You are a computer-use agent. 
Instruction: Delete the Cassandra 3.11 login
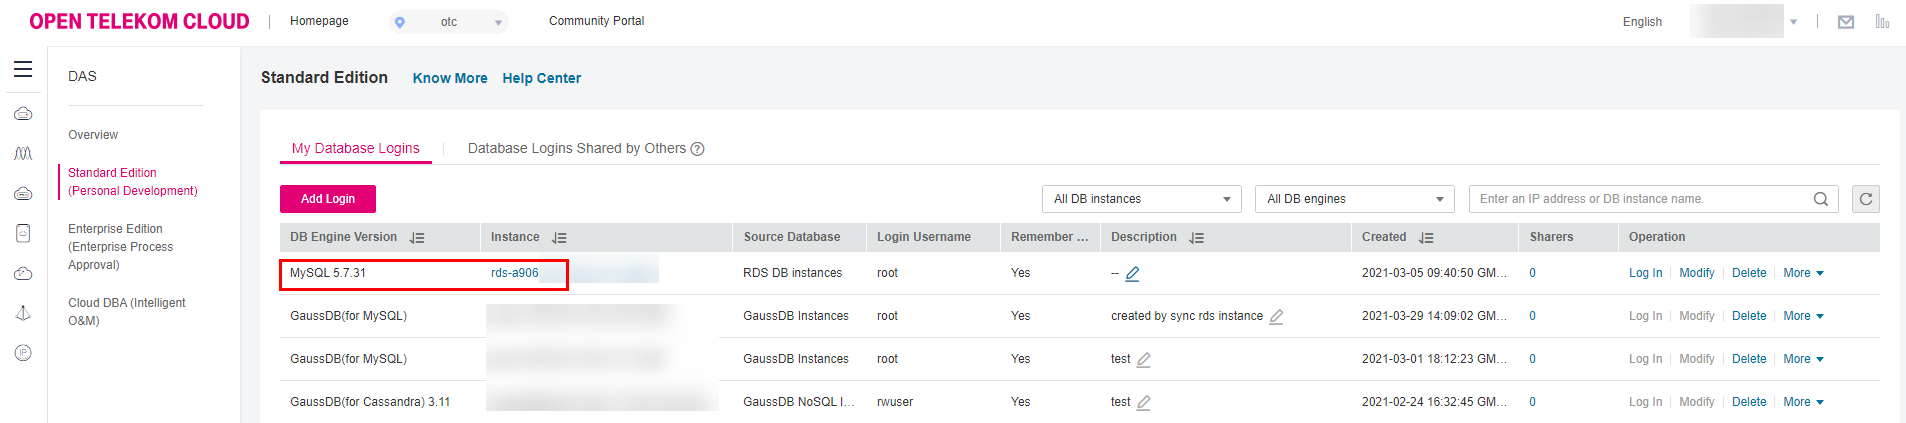(x=1749, y=402)
